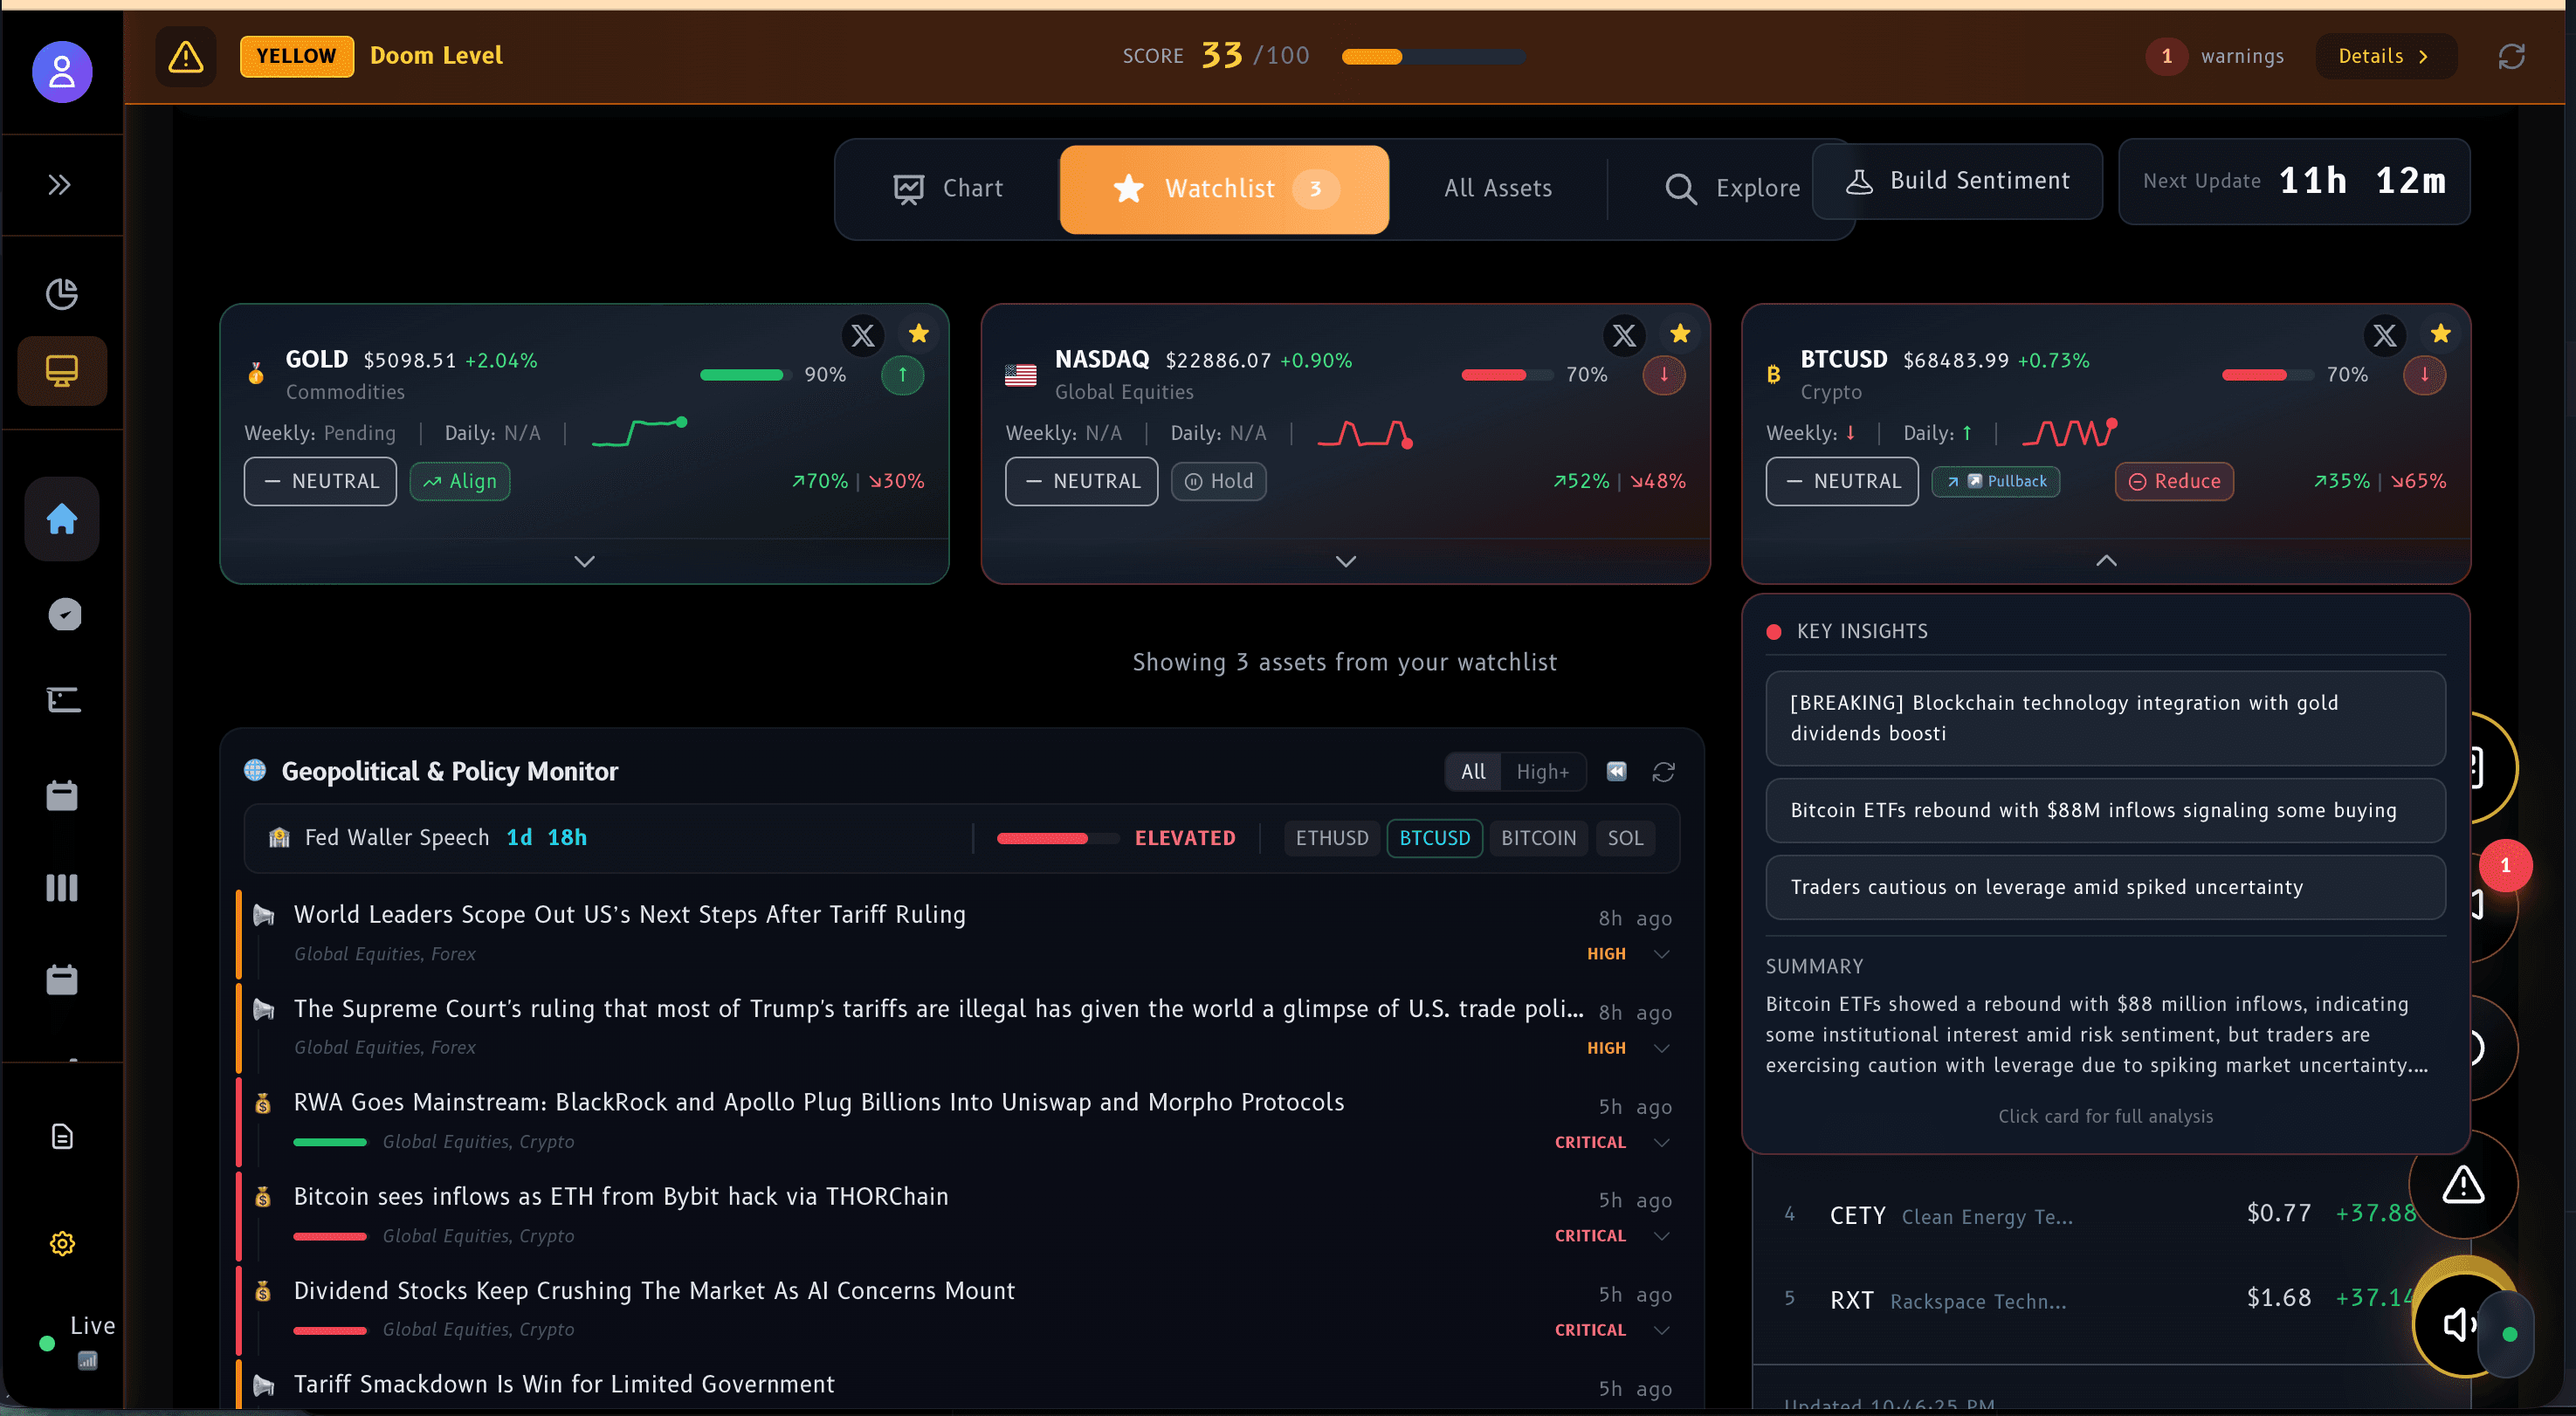Click the Details button next to warnings
Screen dimensions: 2576x1416
[2385, 56]
